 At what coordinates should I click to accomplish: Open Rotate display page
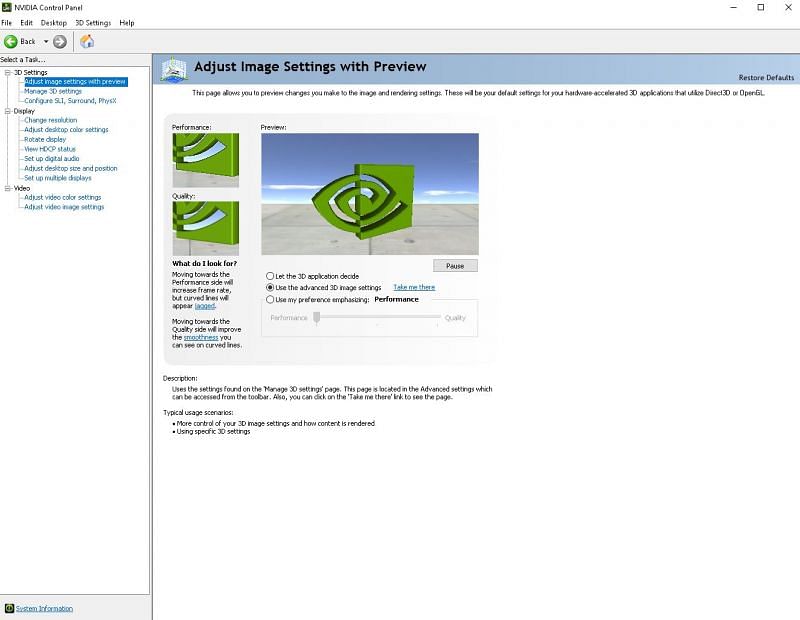[45, 139]
